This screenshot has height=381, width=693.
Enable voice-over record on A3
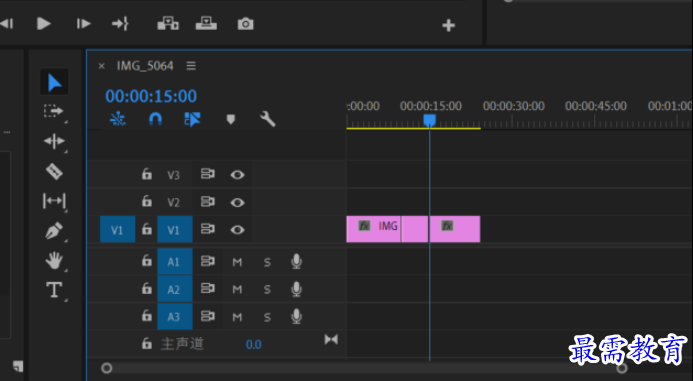coord(296,316)
